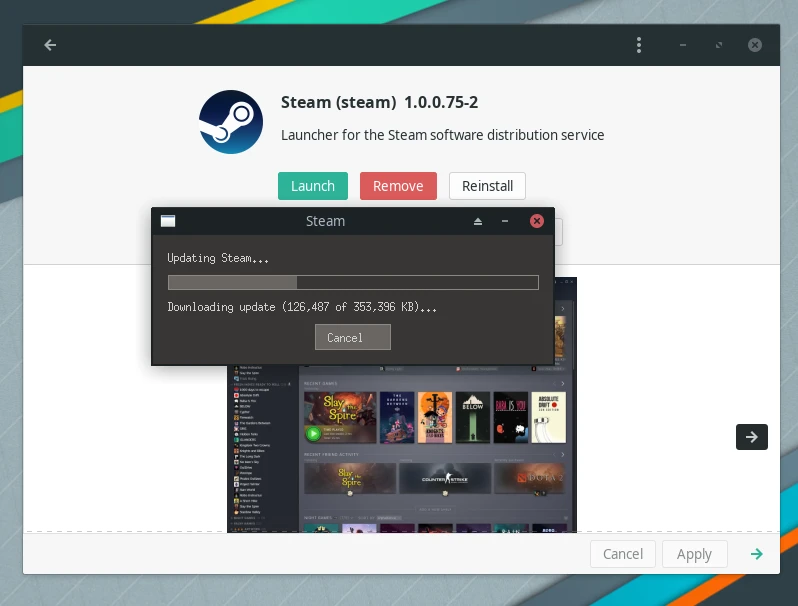Image resolution: width=798 pixels, height=606 pixels.
Task: Click Cancel in the bottom bar
Action: 623,554
